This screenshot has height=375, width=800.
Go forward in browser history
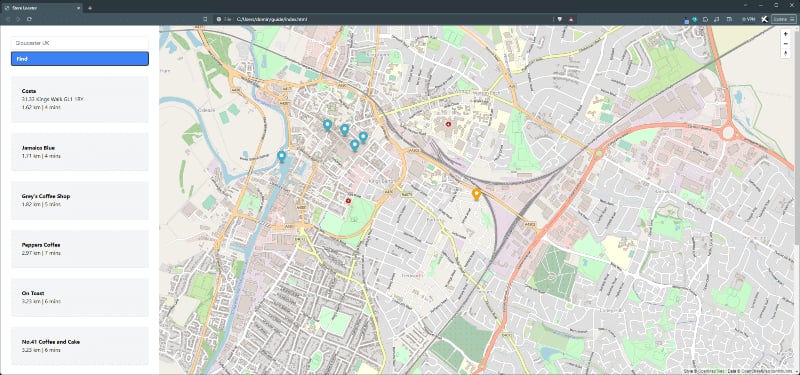pyautogui.click(x=18, y=19)
